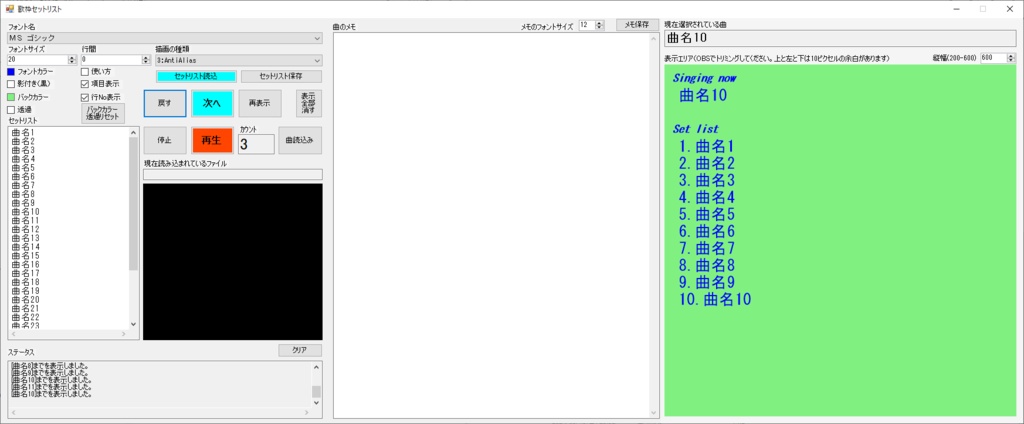This screenshot has height=424, width=1024.
Task: Click the カウント field showing 3
Action: [x=256, y=144]
